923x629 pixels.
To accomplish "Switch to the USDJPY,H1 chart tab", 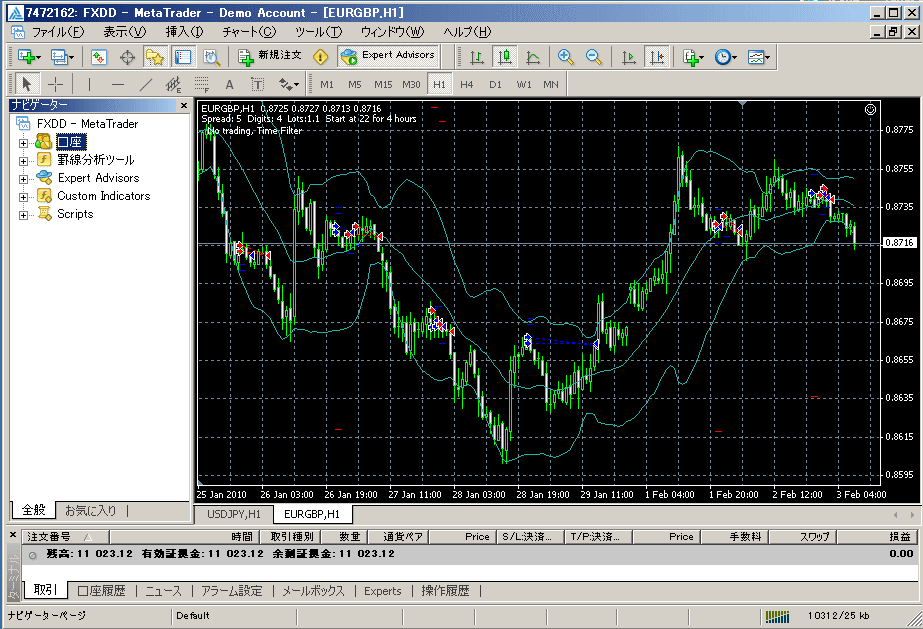I will pyautogui.click(x=234, y=514).
